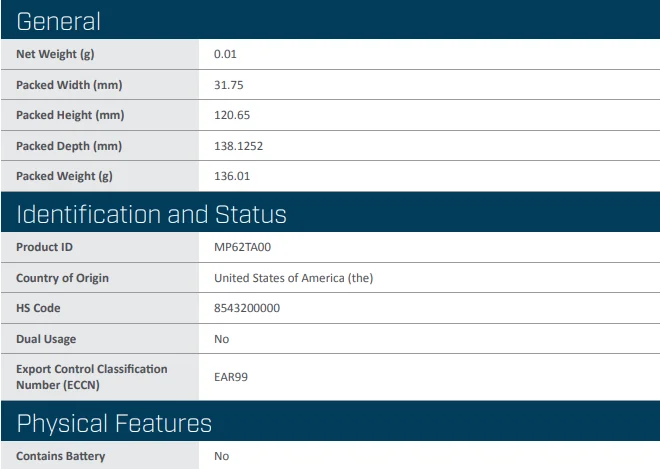The width and height of the screenshot is (660, 469).
Task: Select the 'Net Weight (g)' label
Action: [55, 54]
